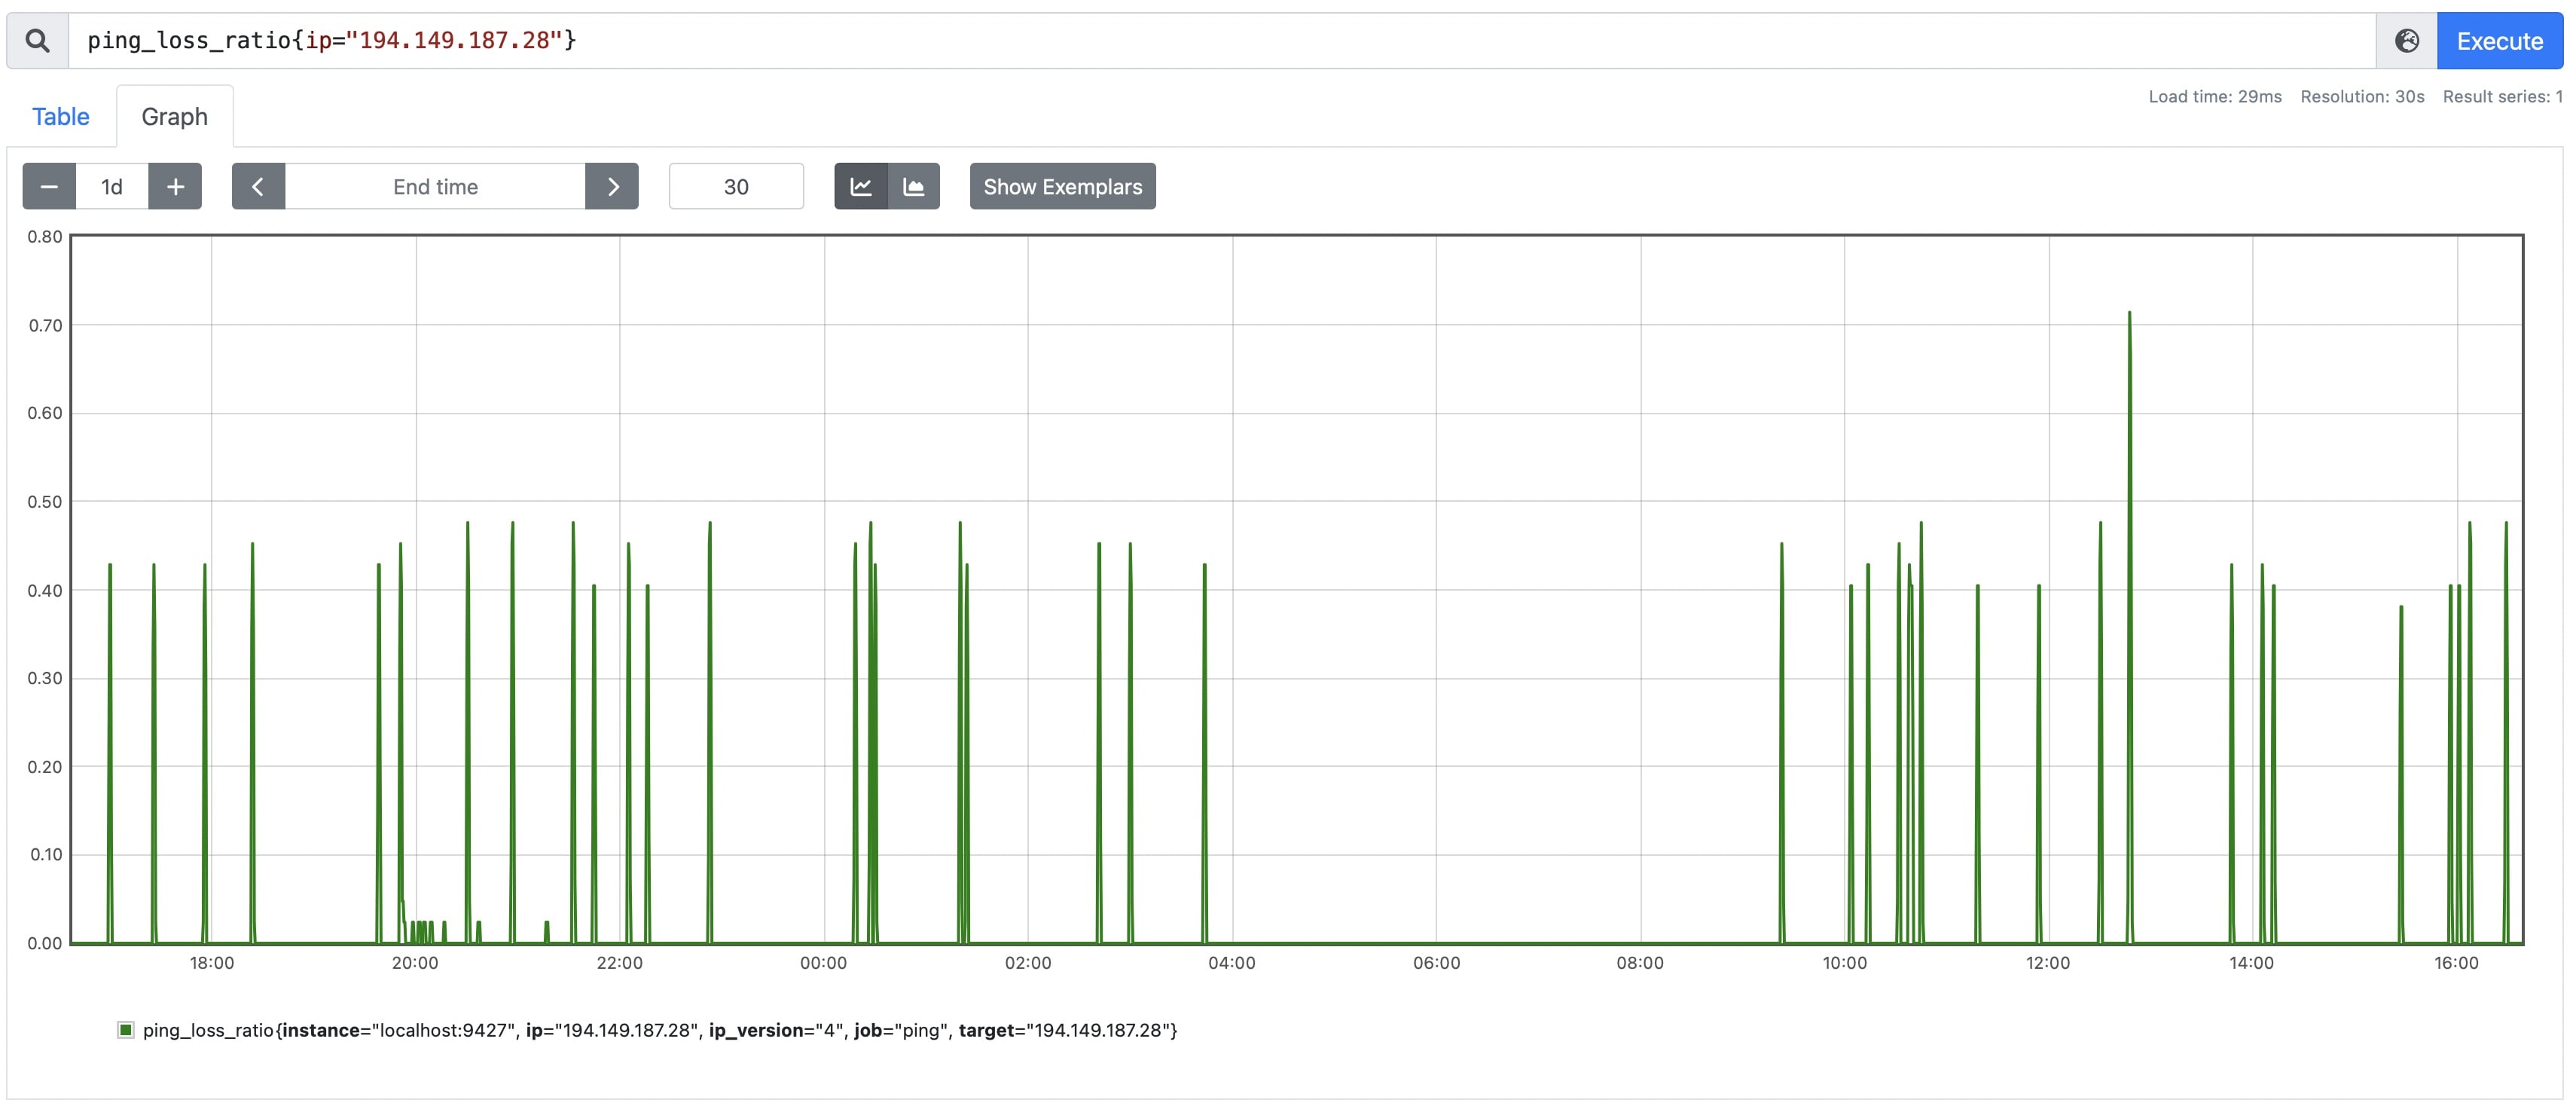Click the resolution field showing 30
This screenshot has height=1112, width=2576.
pos(736,187)
